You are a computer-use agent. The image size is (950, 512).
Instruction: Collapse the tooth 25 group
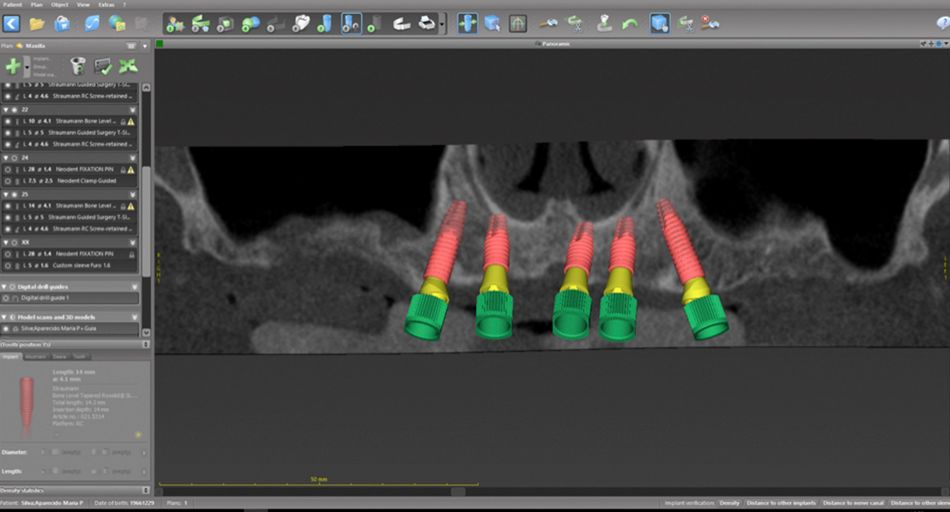[6, 194]
